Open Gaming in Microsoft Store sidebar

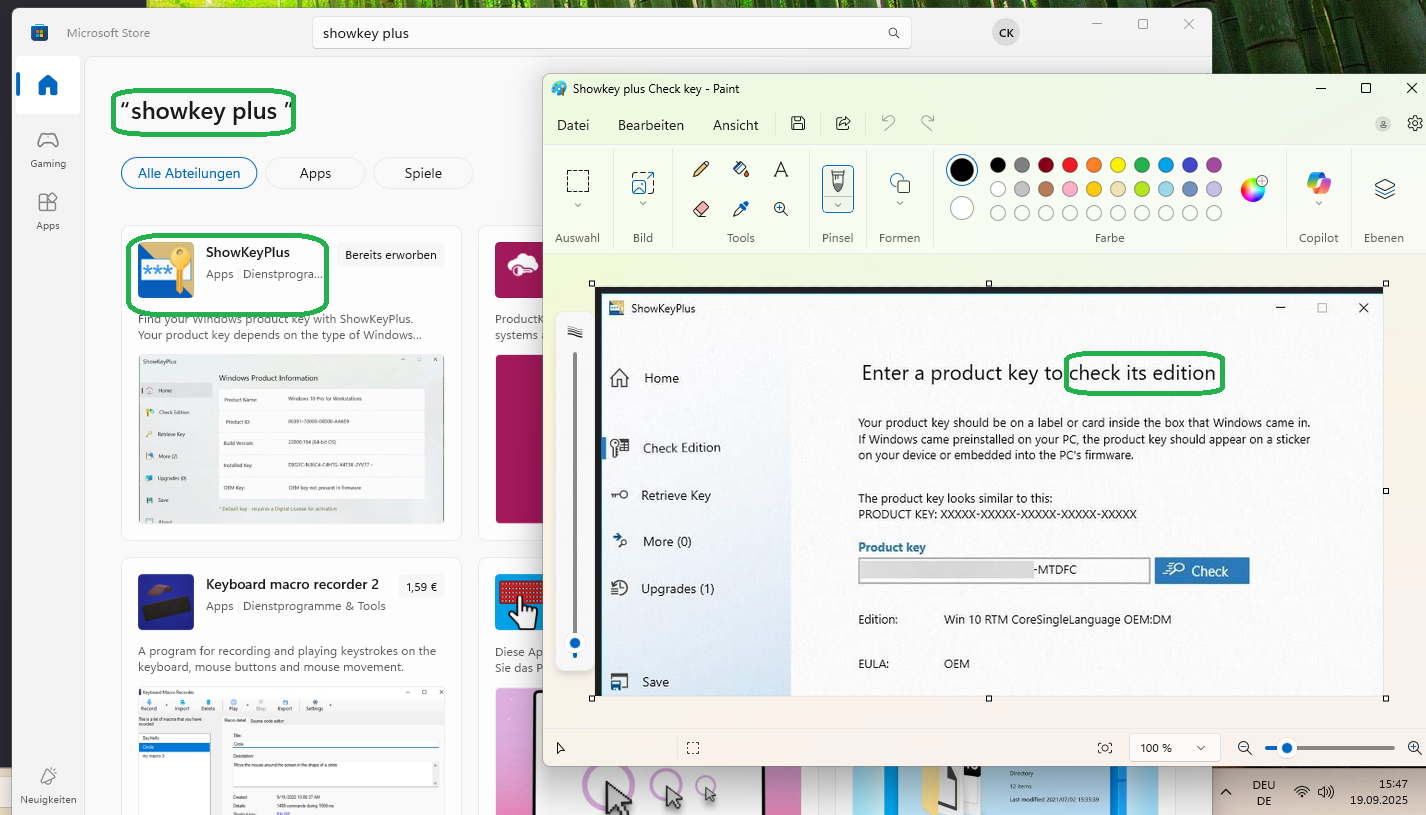(x=48, y=148)
